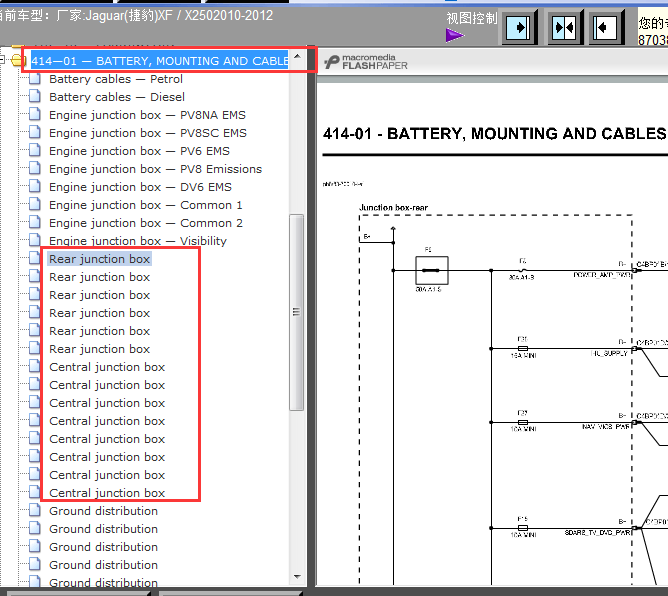Click the Junction box-rear diagram label
Image resolution: width=668 pixels, height=596 pixels.
pos(393,207)
